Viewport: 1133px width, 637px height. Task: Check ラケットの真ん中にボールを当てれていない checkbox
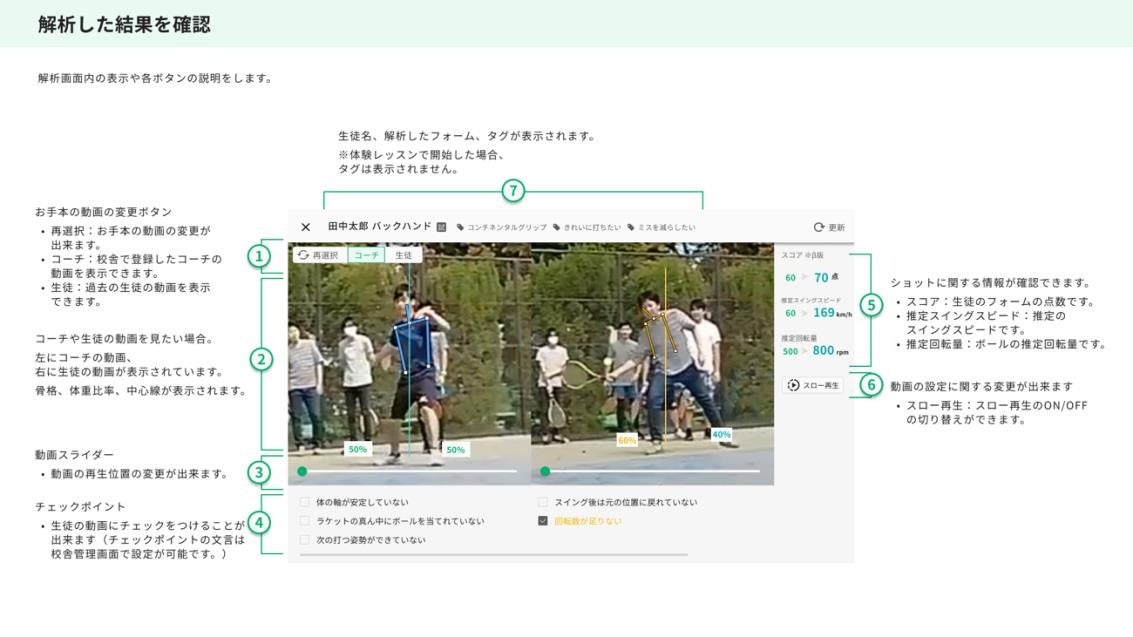click(305, 521)
